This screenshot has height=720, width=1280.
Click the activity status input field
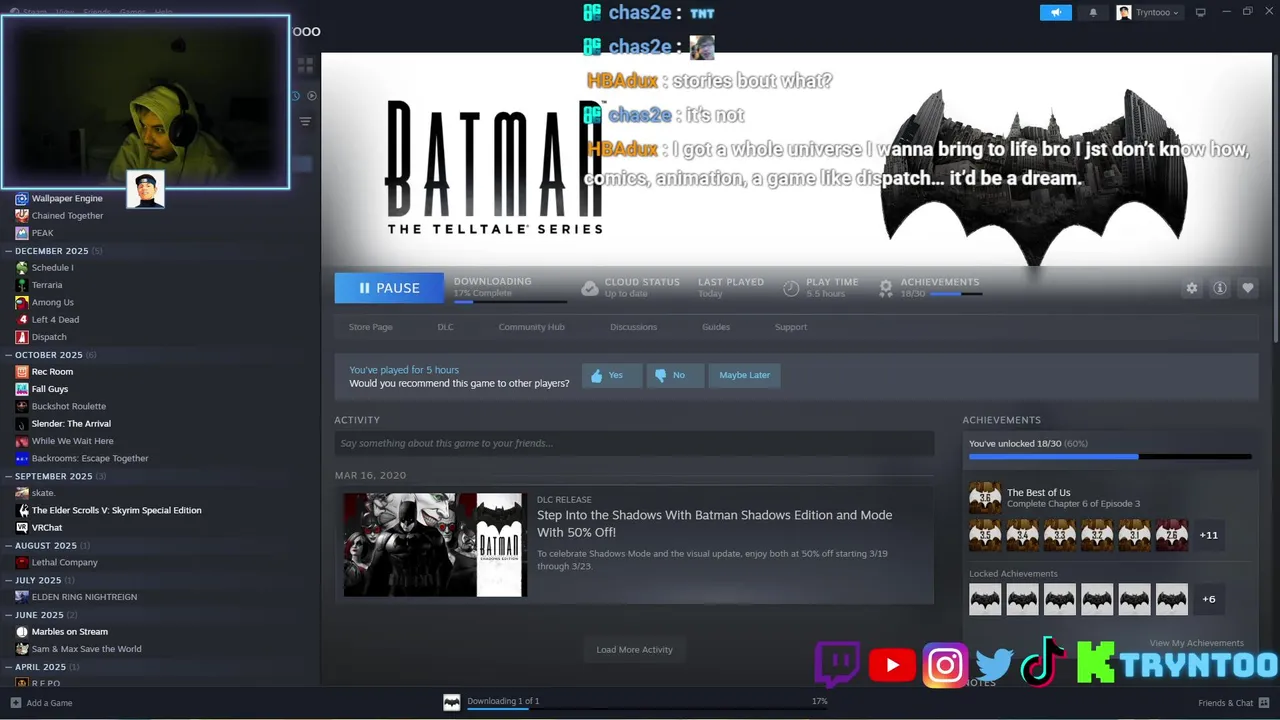click(x=634, y=443)
